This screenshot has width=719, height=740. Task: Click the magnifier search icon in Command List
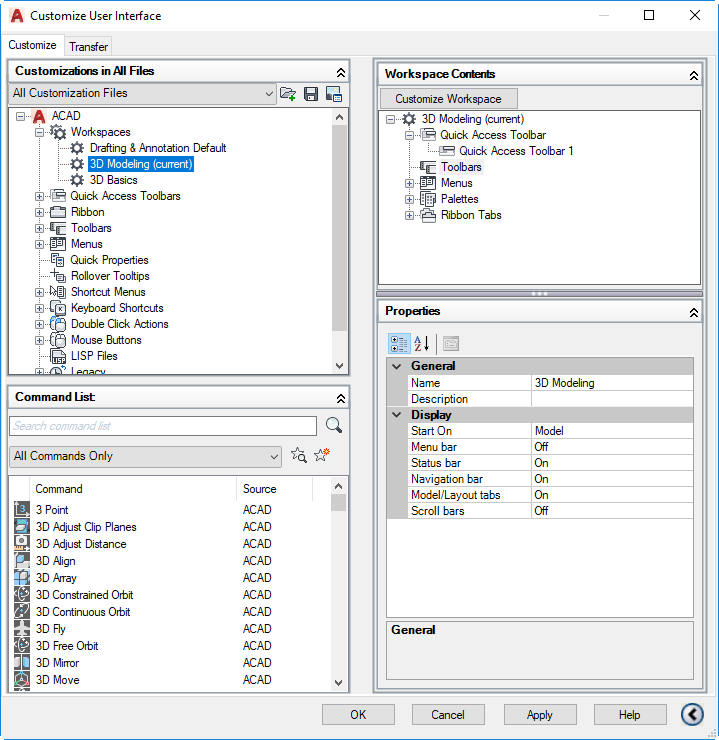pos(334,425)
